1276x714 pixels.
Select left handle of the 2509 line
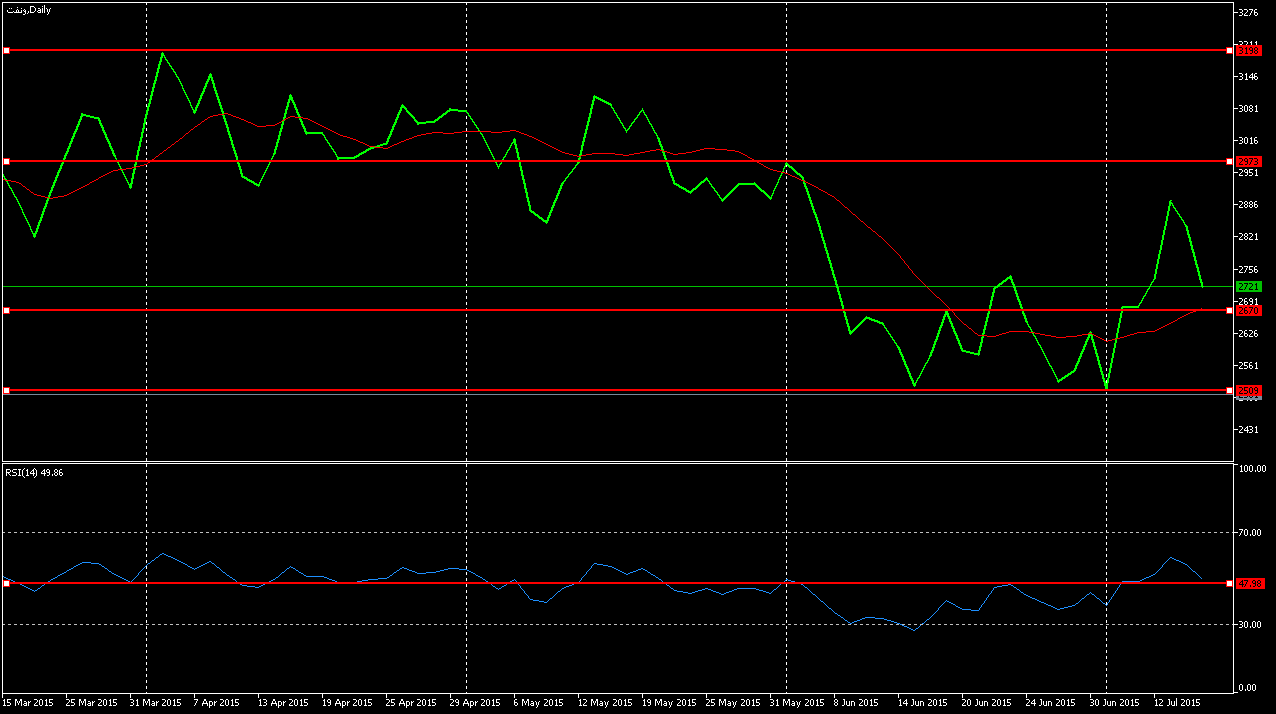6,390
